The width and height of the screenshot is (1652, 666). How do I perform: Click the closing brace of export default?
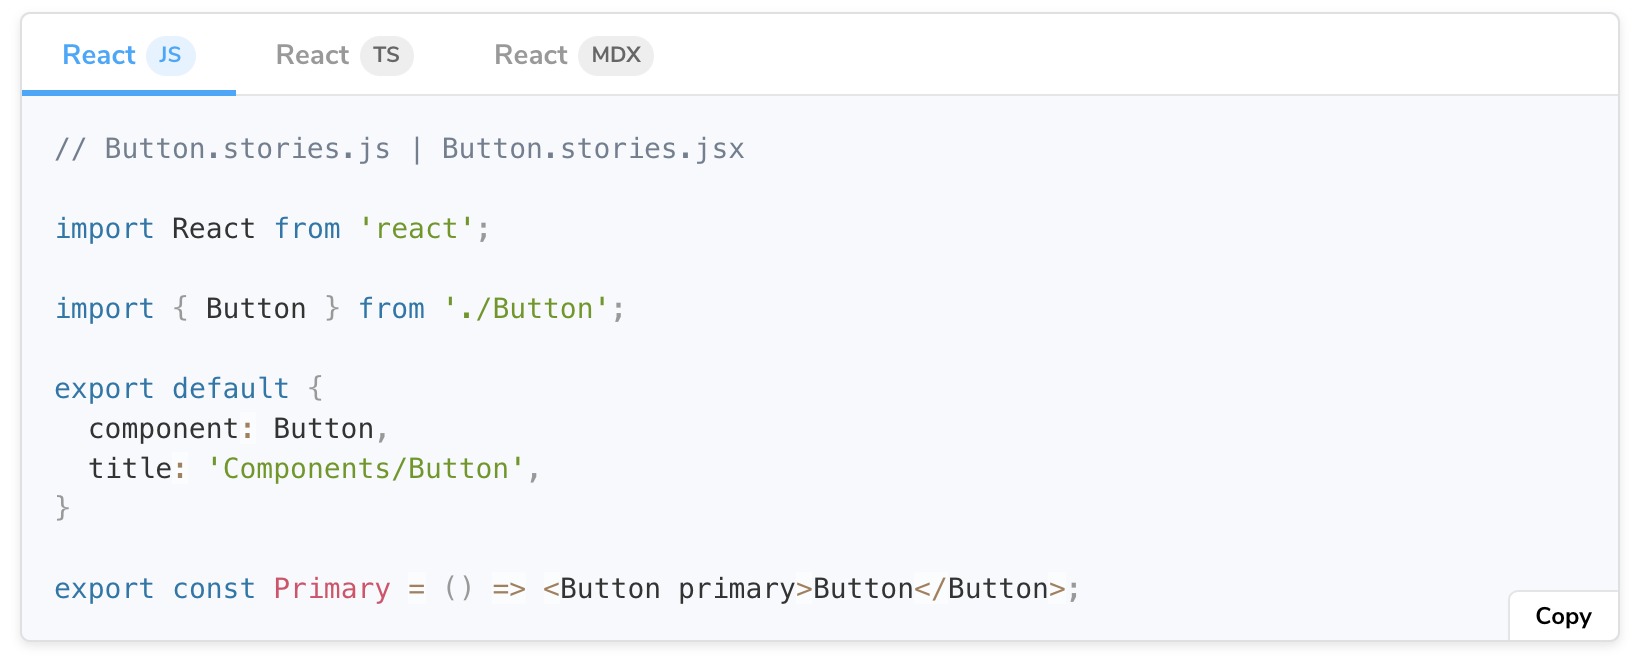coord(63,508)
